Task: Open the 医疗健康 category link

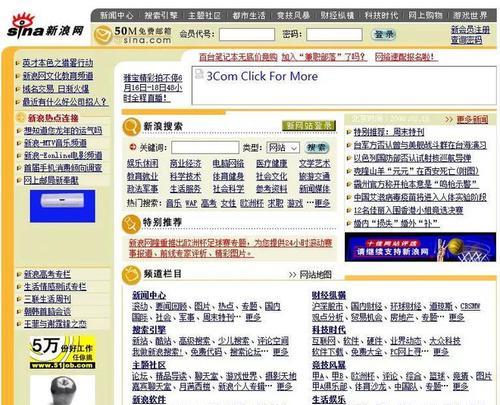Action: pos(271,163)
